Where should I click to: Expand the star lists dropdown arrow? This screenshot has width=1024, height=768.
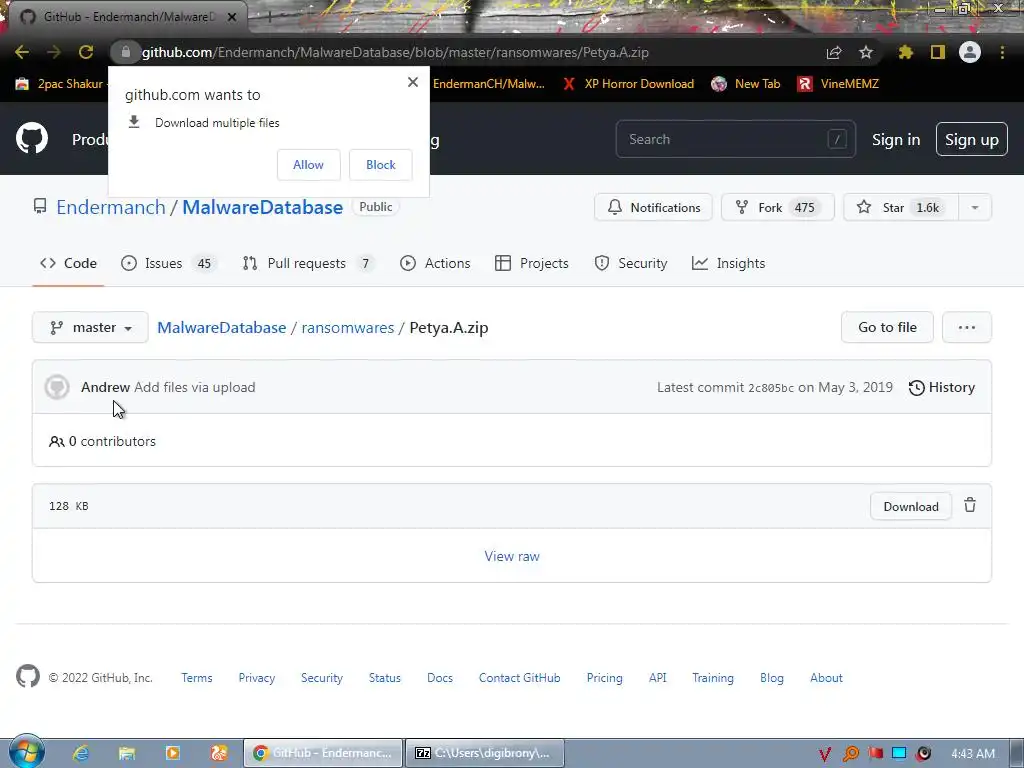(x=974, y=208)
